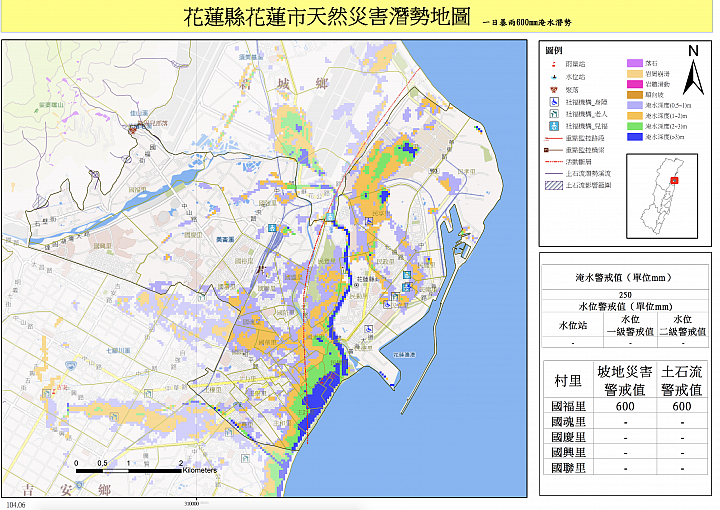Click the 坡地災害警戒值 column header
Screen dimensions: 720x510
coord(624,379)
